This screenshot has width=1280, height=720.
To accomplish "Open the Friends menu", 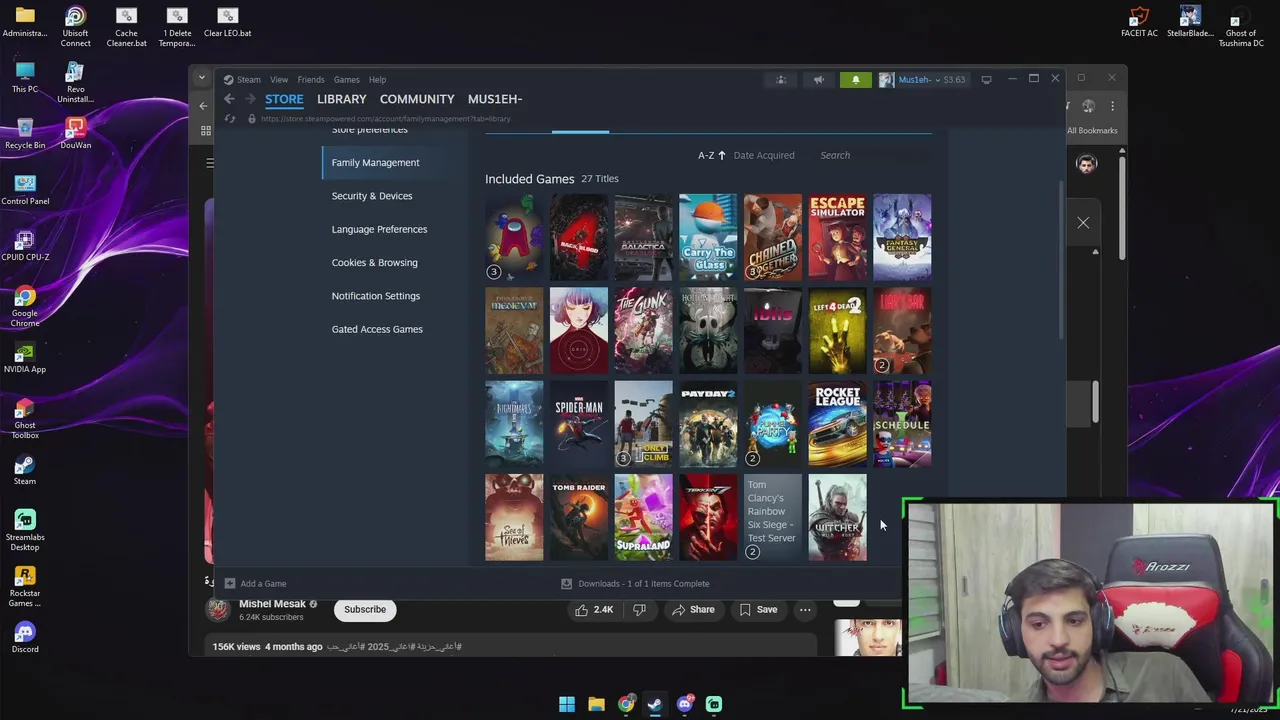I will pyautogui.click(x=311, y=80).
